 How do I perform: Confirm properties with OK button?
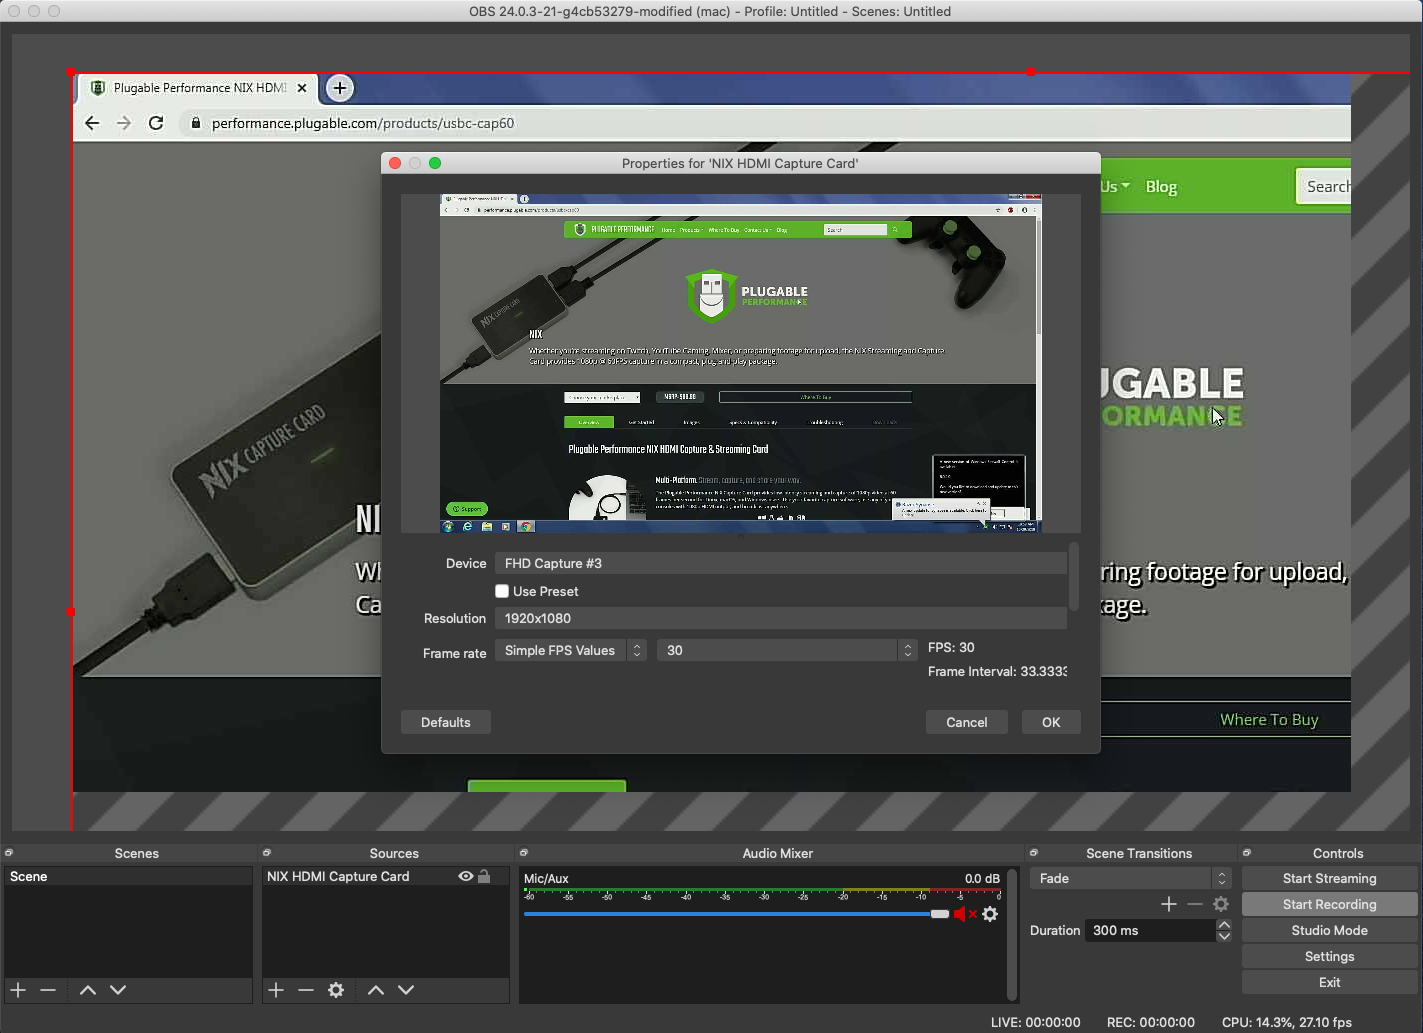(1051, 722)
